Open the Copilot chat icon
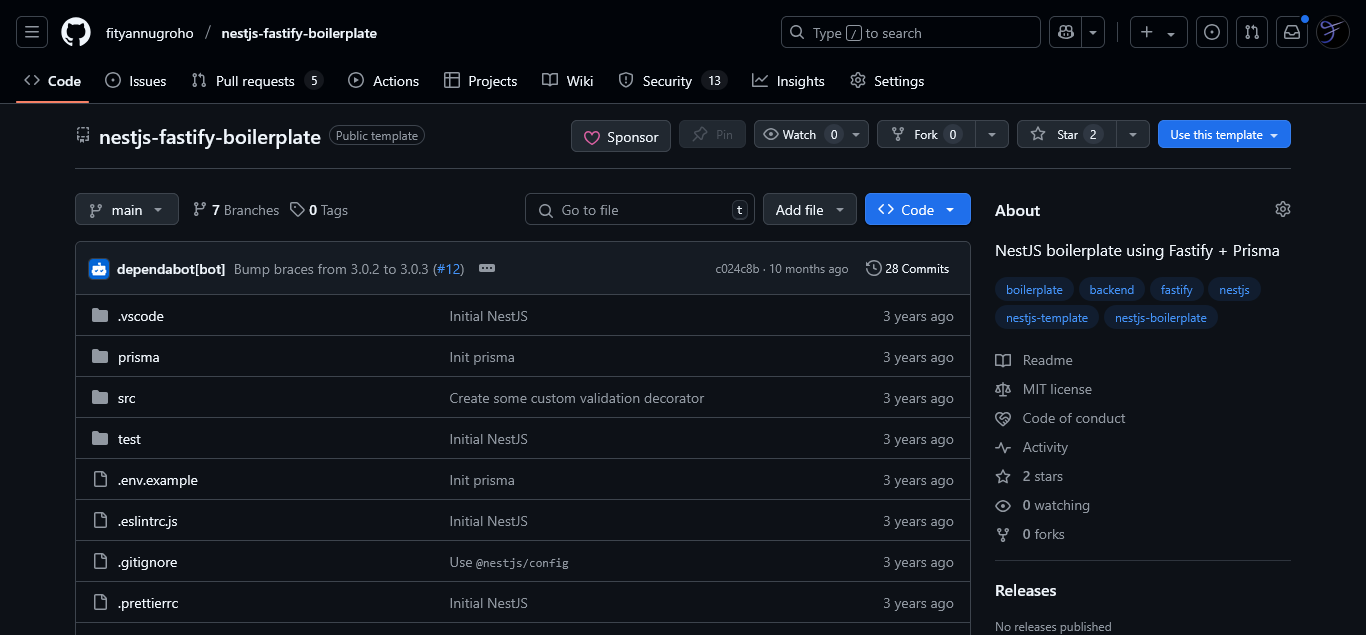The image size is (1366, 635). (x=1066, y=32)
